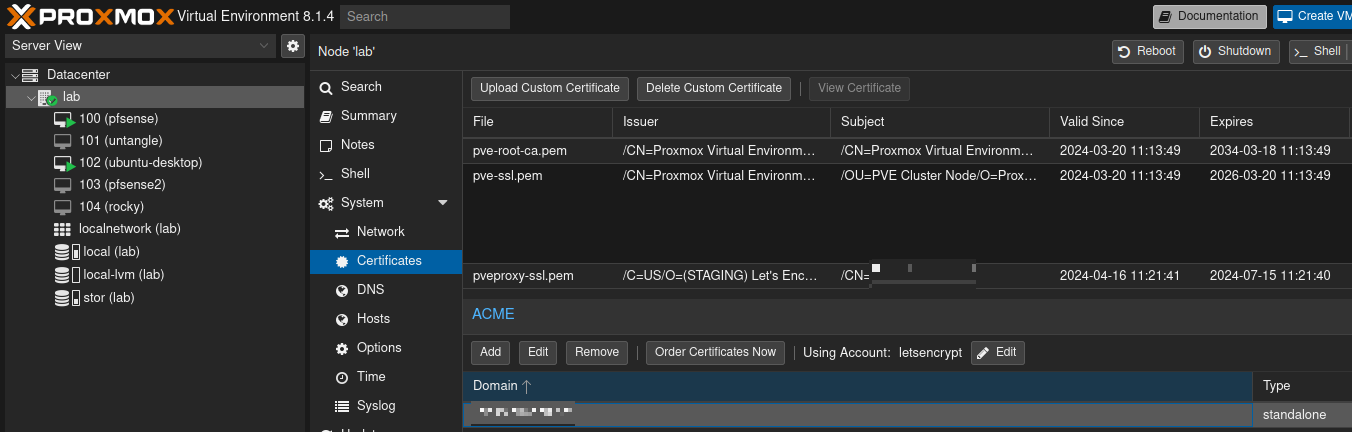Select the Datacenter server icon
The height and width of the screenshot is (432, 1352).
[30, 75]
